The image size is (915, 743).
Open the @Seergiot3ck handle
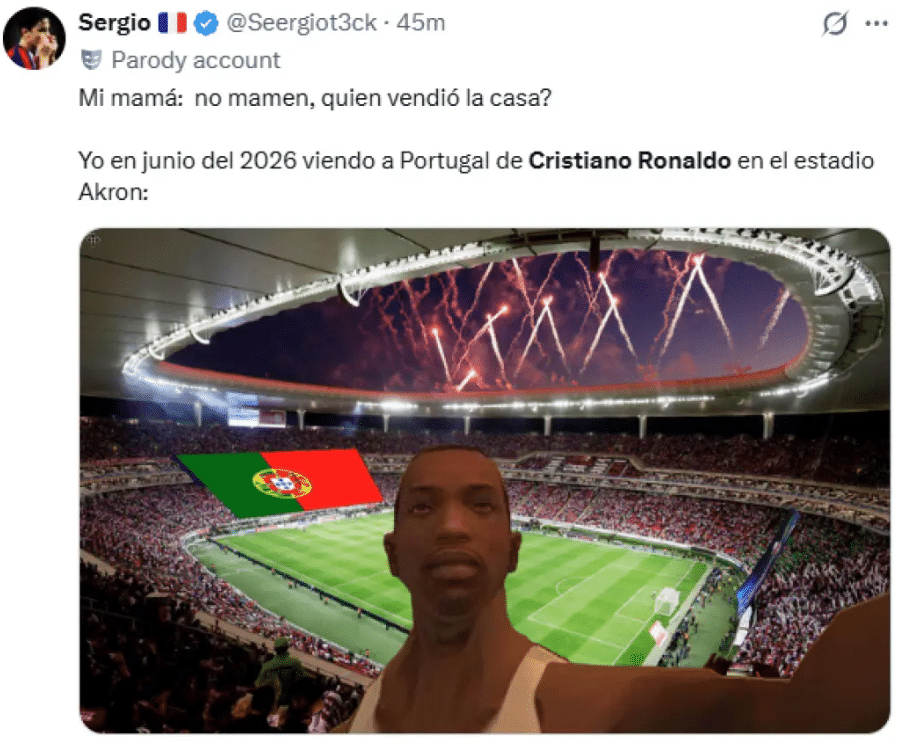click(301, 23)
